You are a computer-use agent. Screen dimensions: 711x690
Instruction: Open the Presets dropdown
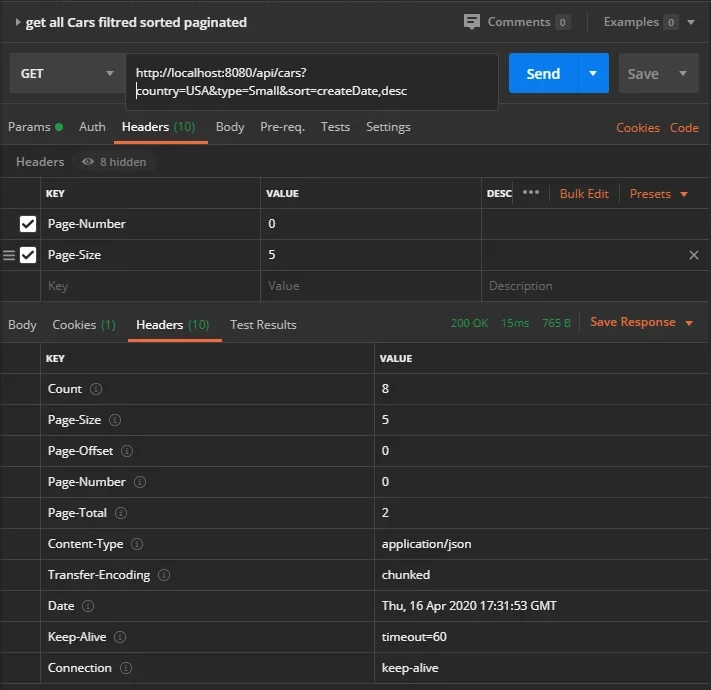coord(658,194)
